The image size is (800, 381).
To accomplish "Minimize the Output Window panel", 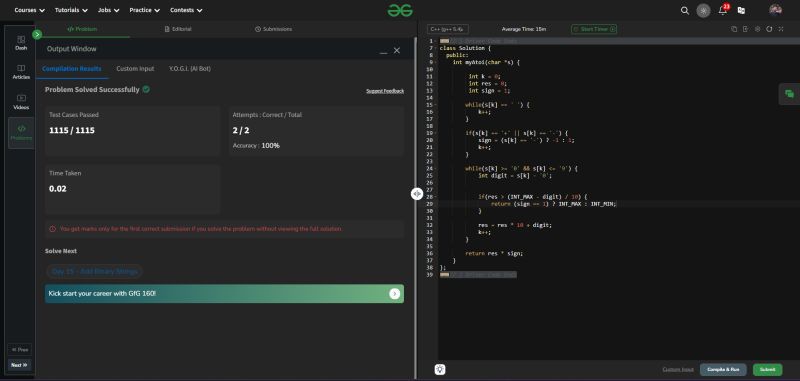I will [x=383, y=51].
